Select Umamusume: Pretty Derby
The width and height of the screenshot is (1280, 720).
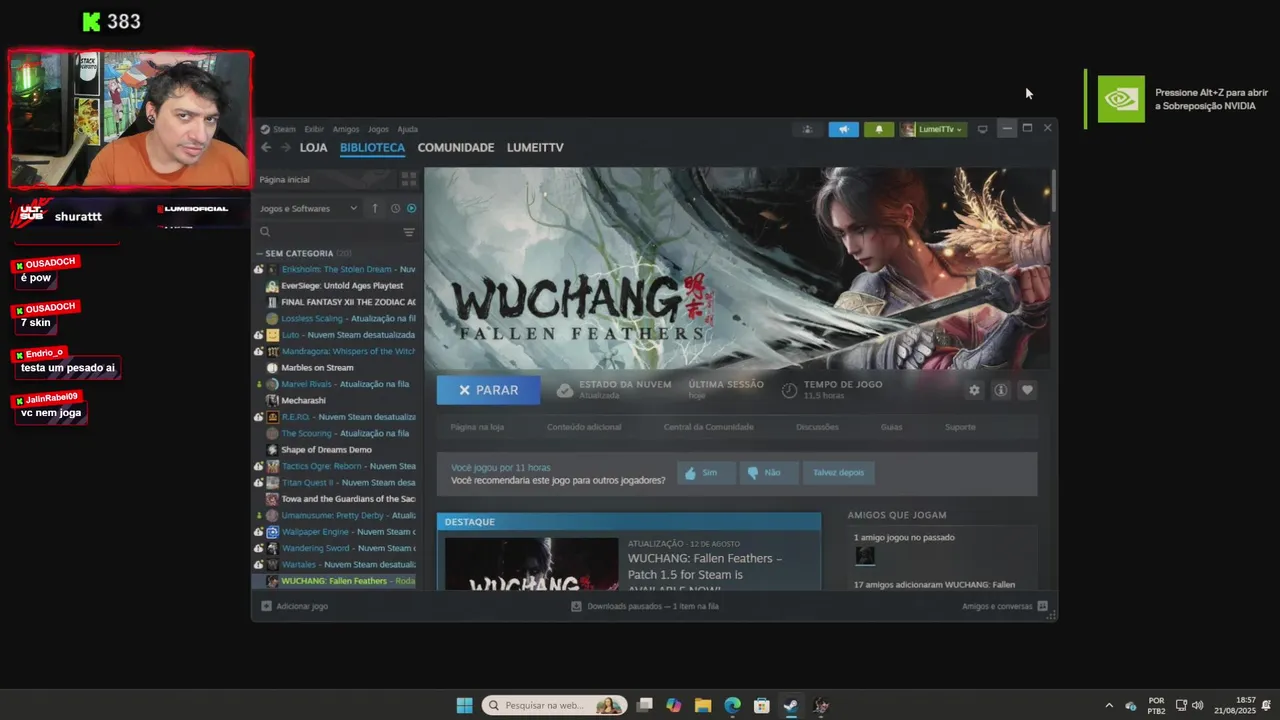click(336, 515)
